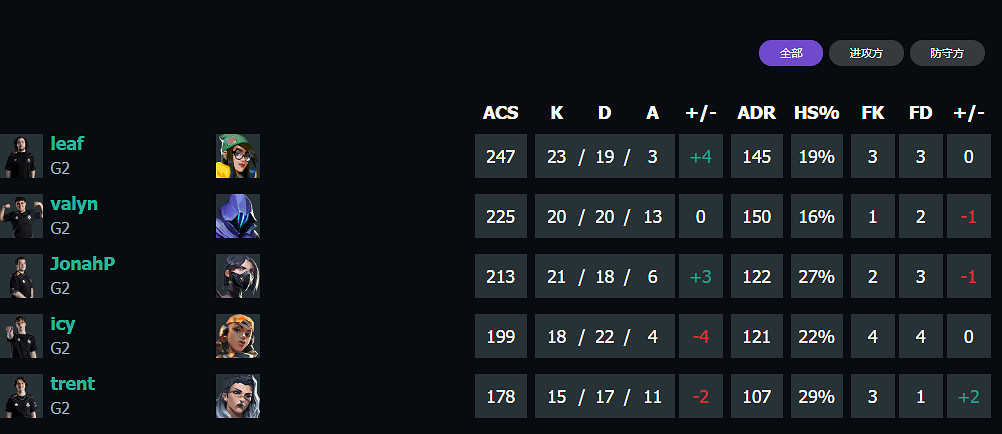Click the ACS column header
This screenshot has width=1002, height=434.
500,113
